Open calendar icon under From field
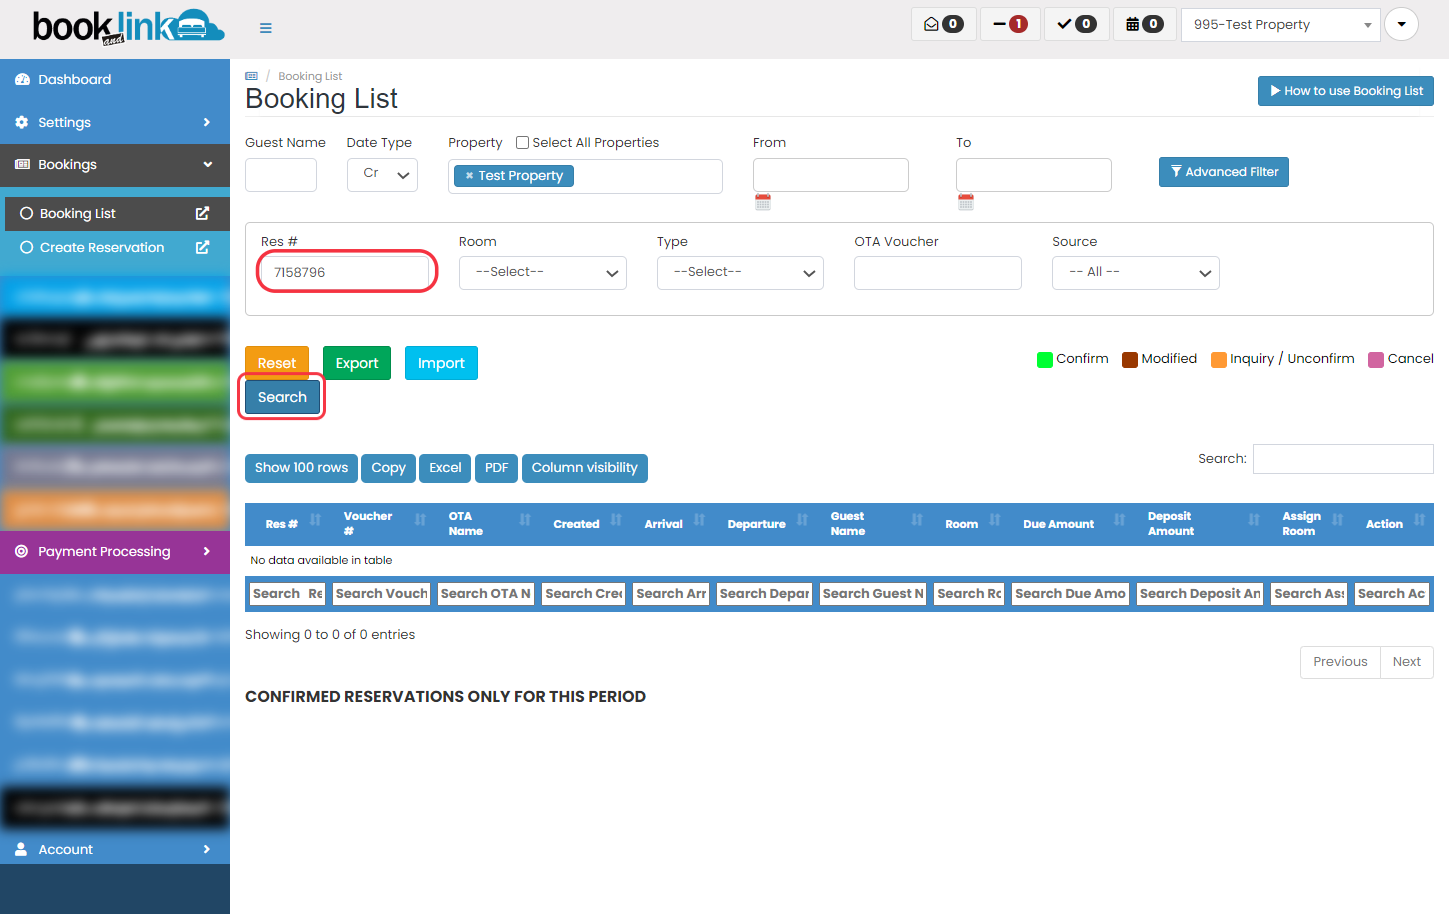This screenshot has width=1449, height=914. (763, 202)
